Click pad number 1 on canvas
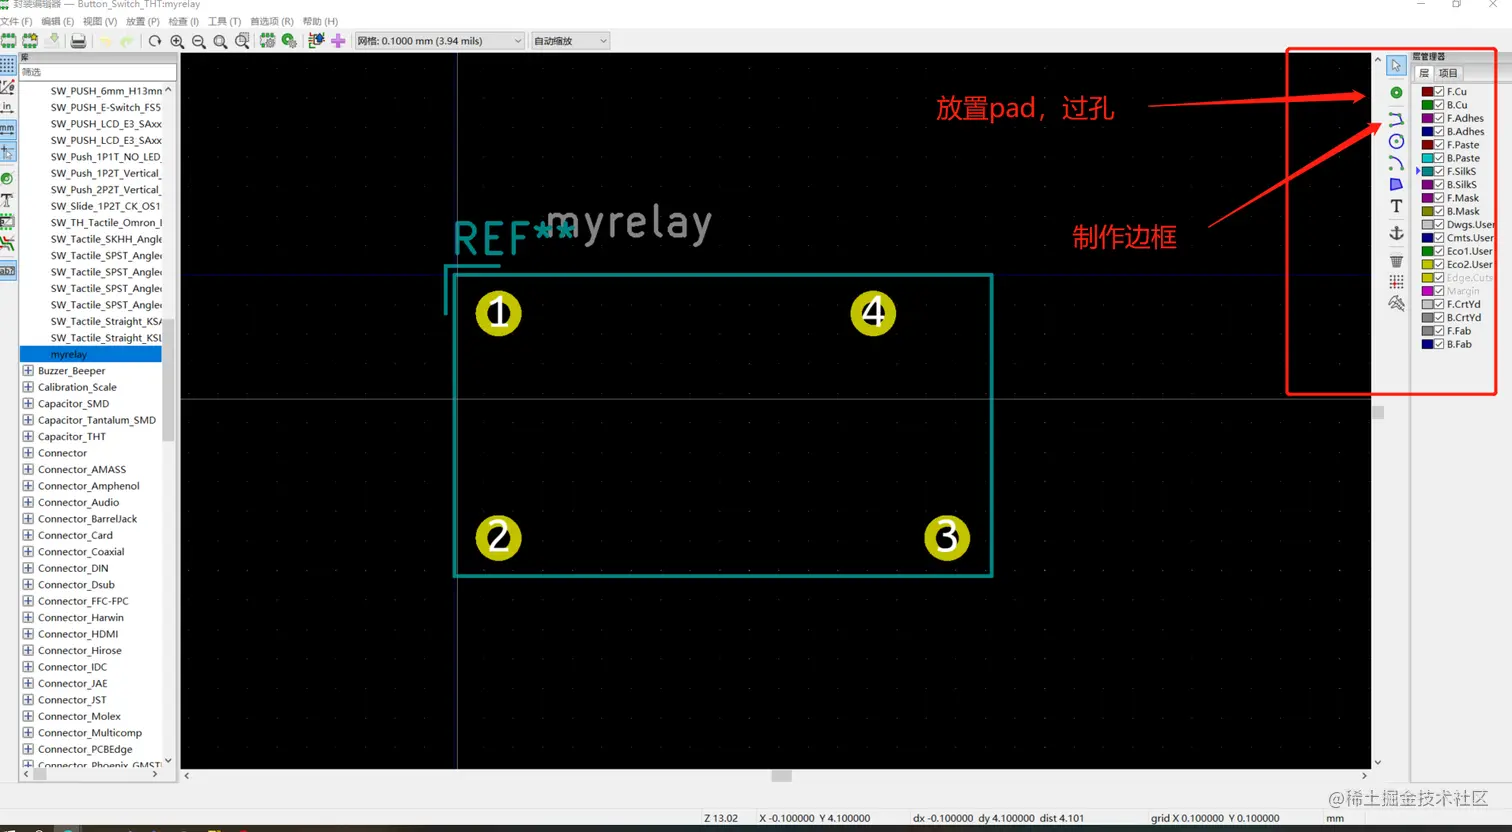The height and width of the screenshot is (832, 1512). click(498, 314)
